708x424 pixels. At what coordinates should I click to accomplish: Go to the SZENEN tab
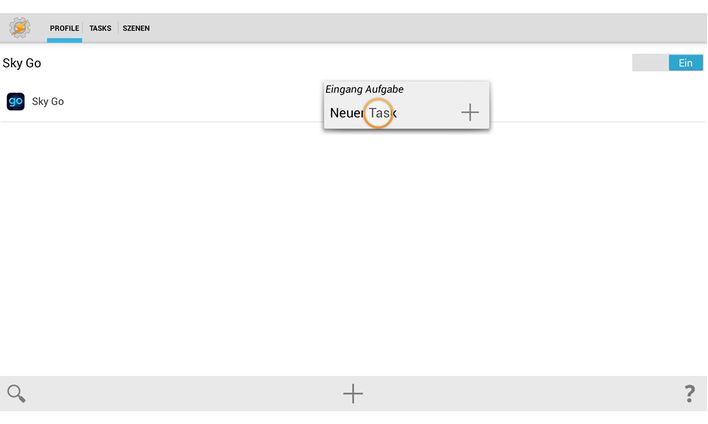(136, 28)
